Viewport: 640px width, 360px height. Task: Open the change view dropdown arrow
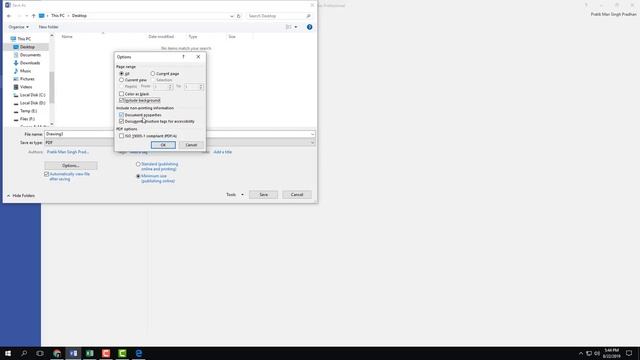pyautogui.click(x=296, y=27)
